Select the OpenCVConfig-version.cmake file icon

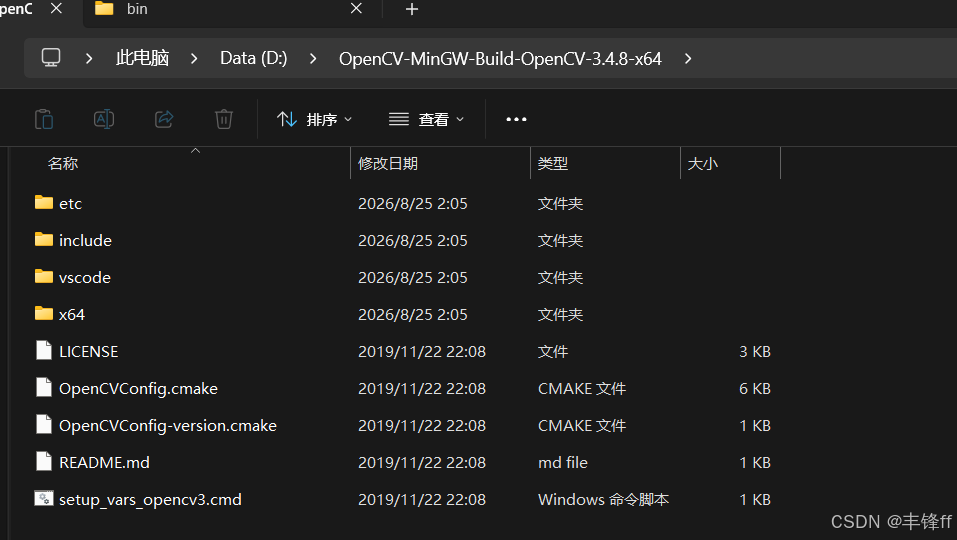tap(44, 424)
